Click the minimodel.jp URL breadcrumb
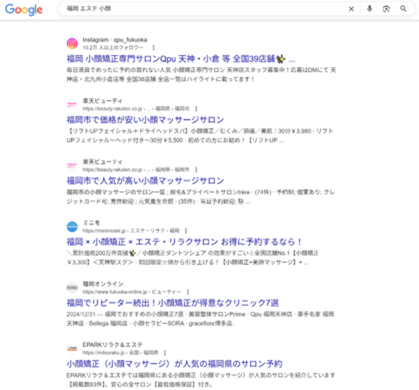This screenshot has height=390, width=419. pos(131,231)
